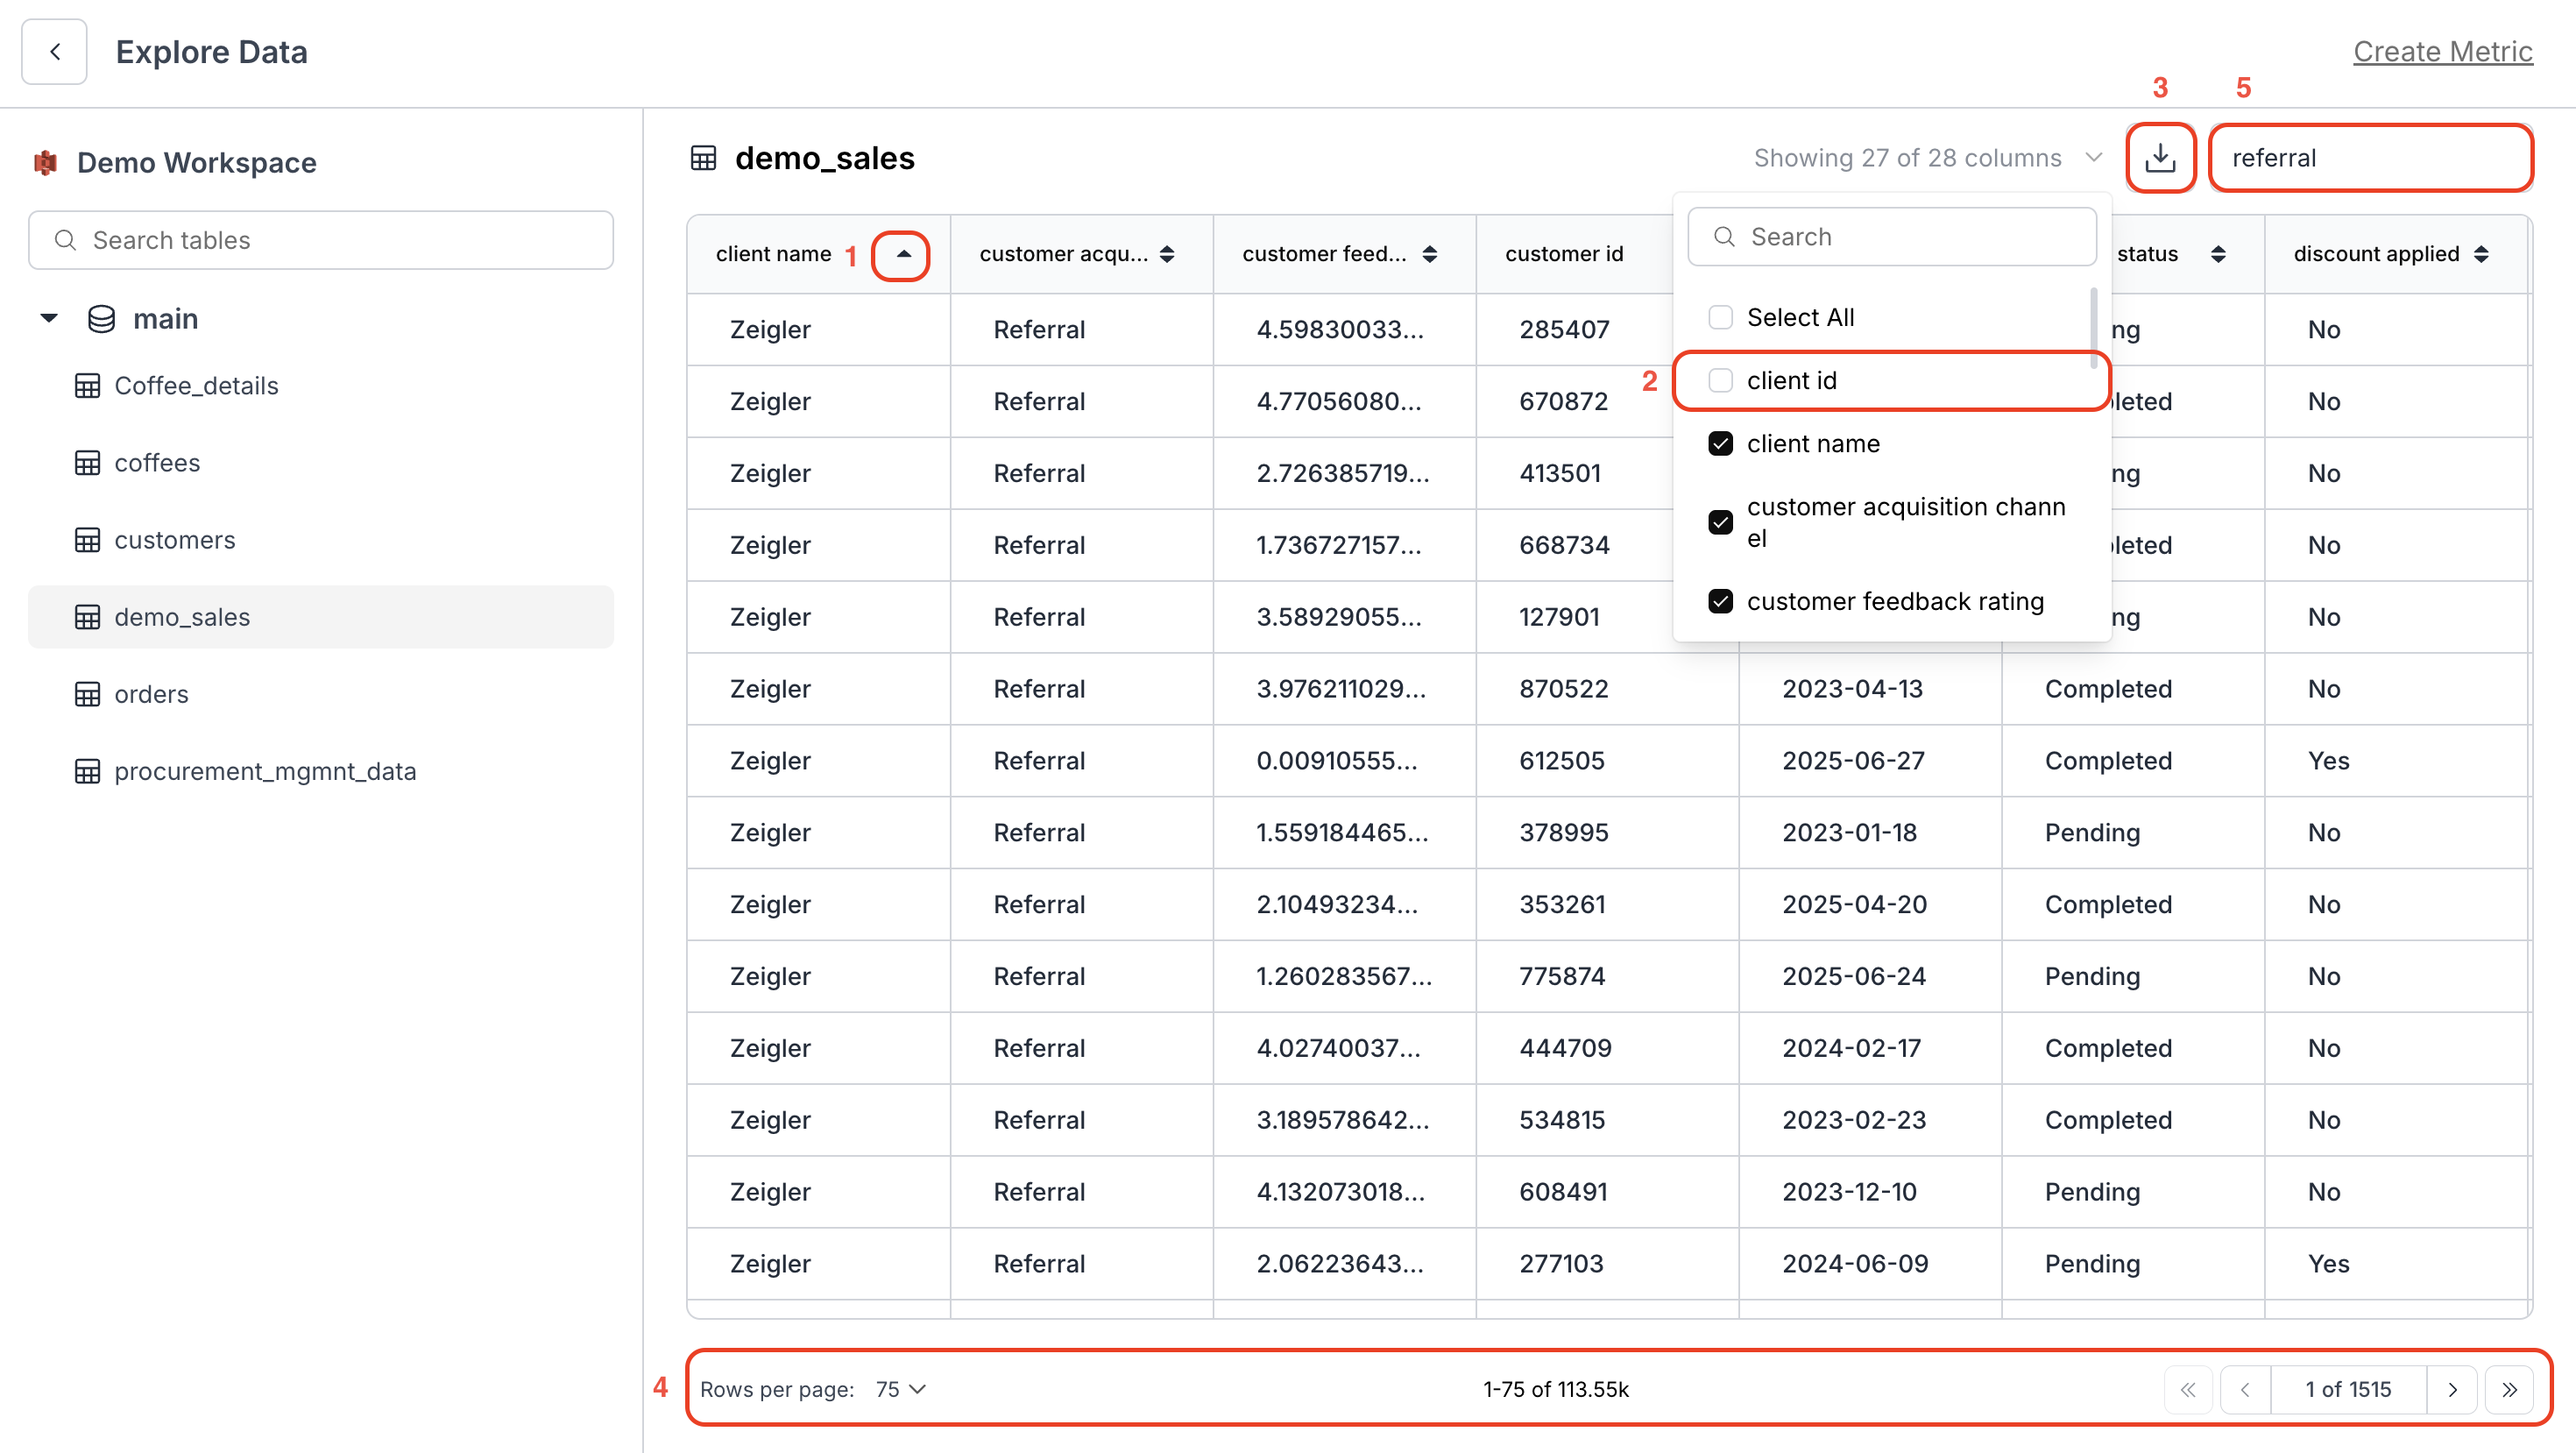Viewport: 2576px width, 1453px height.
Task: Open the Rows per page dropdown
Action: click(x=901, y=1389)
